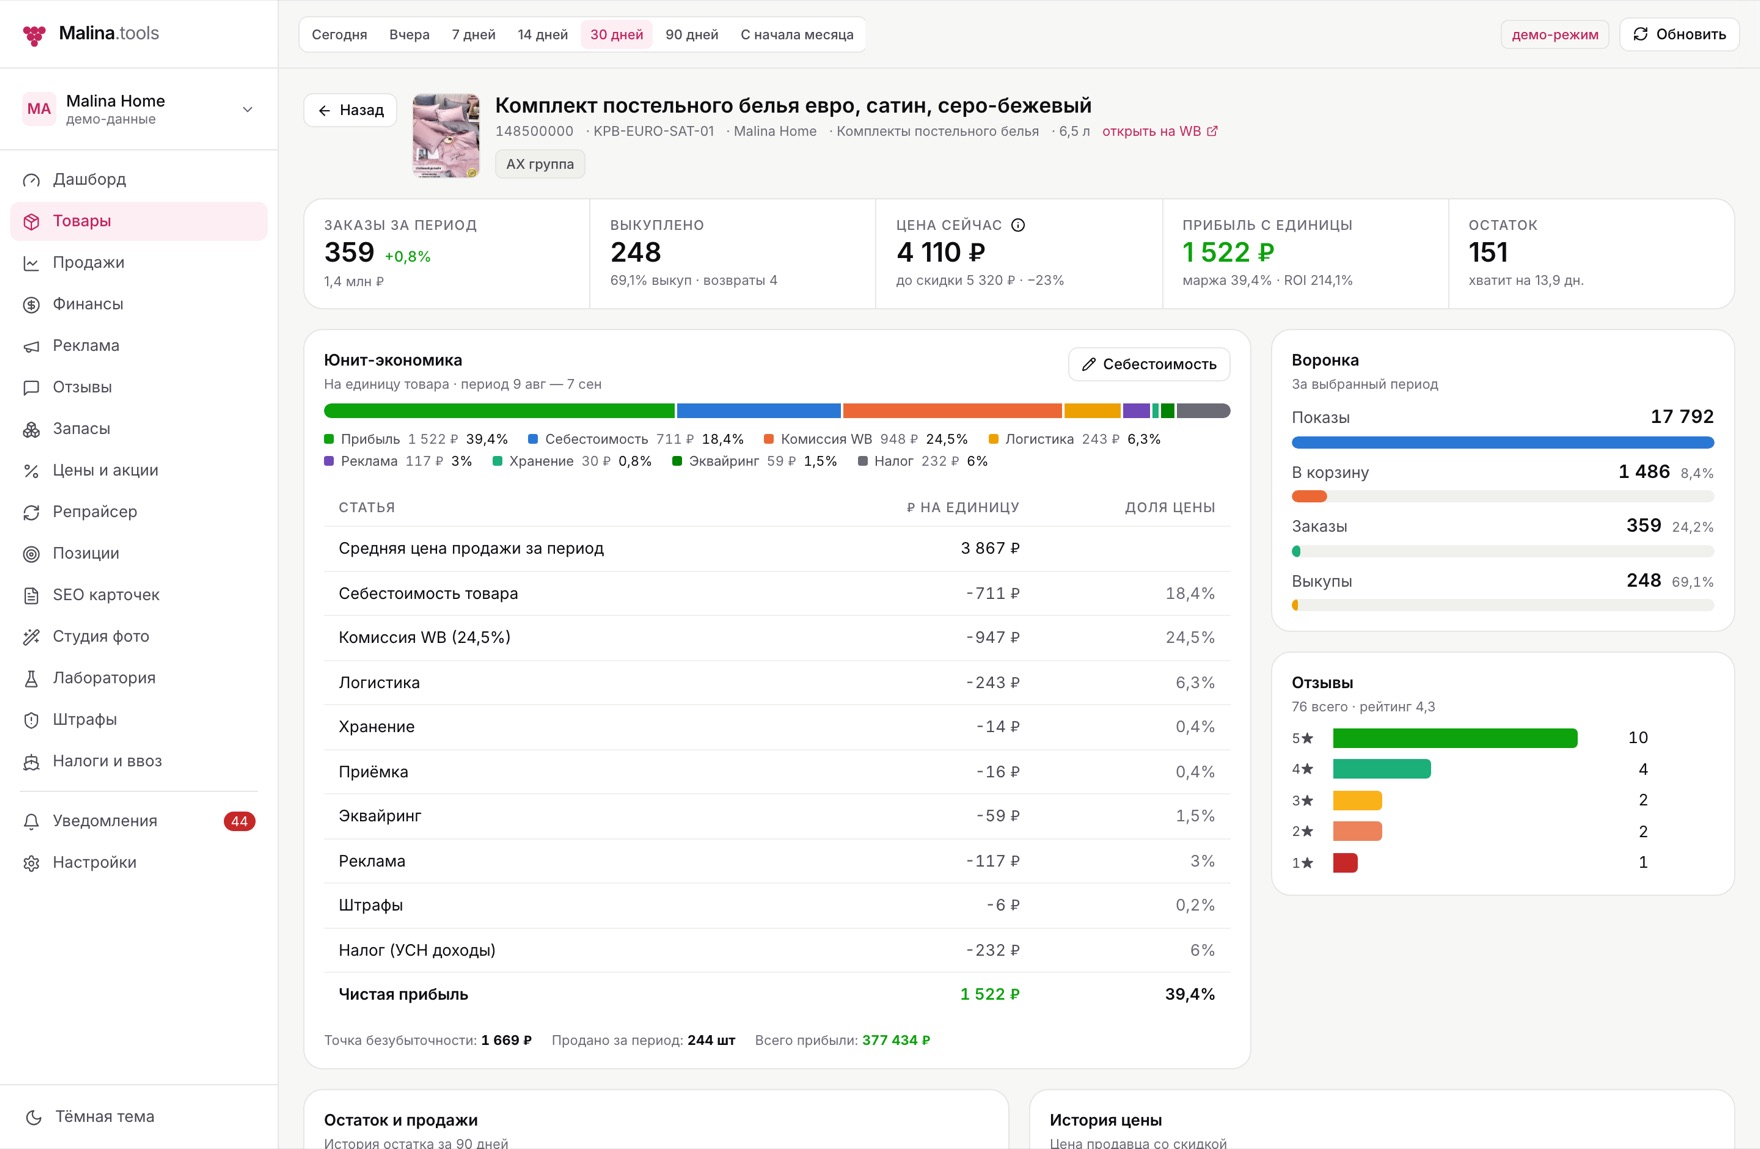Click the Налог legend item
This screenshot has height=1149, width=1760.
click(922, 461)
